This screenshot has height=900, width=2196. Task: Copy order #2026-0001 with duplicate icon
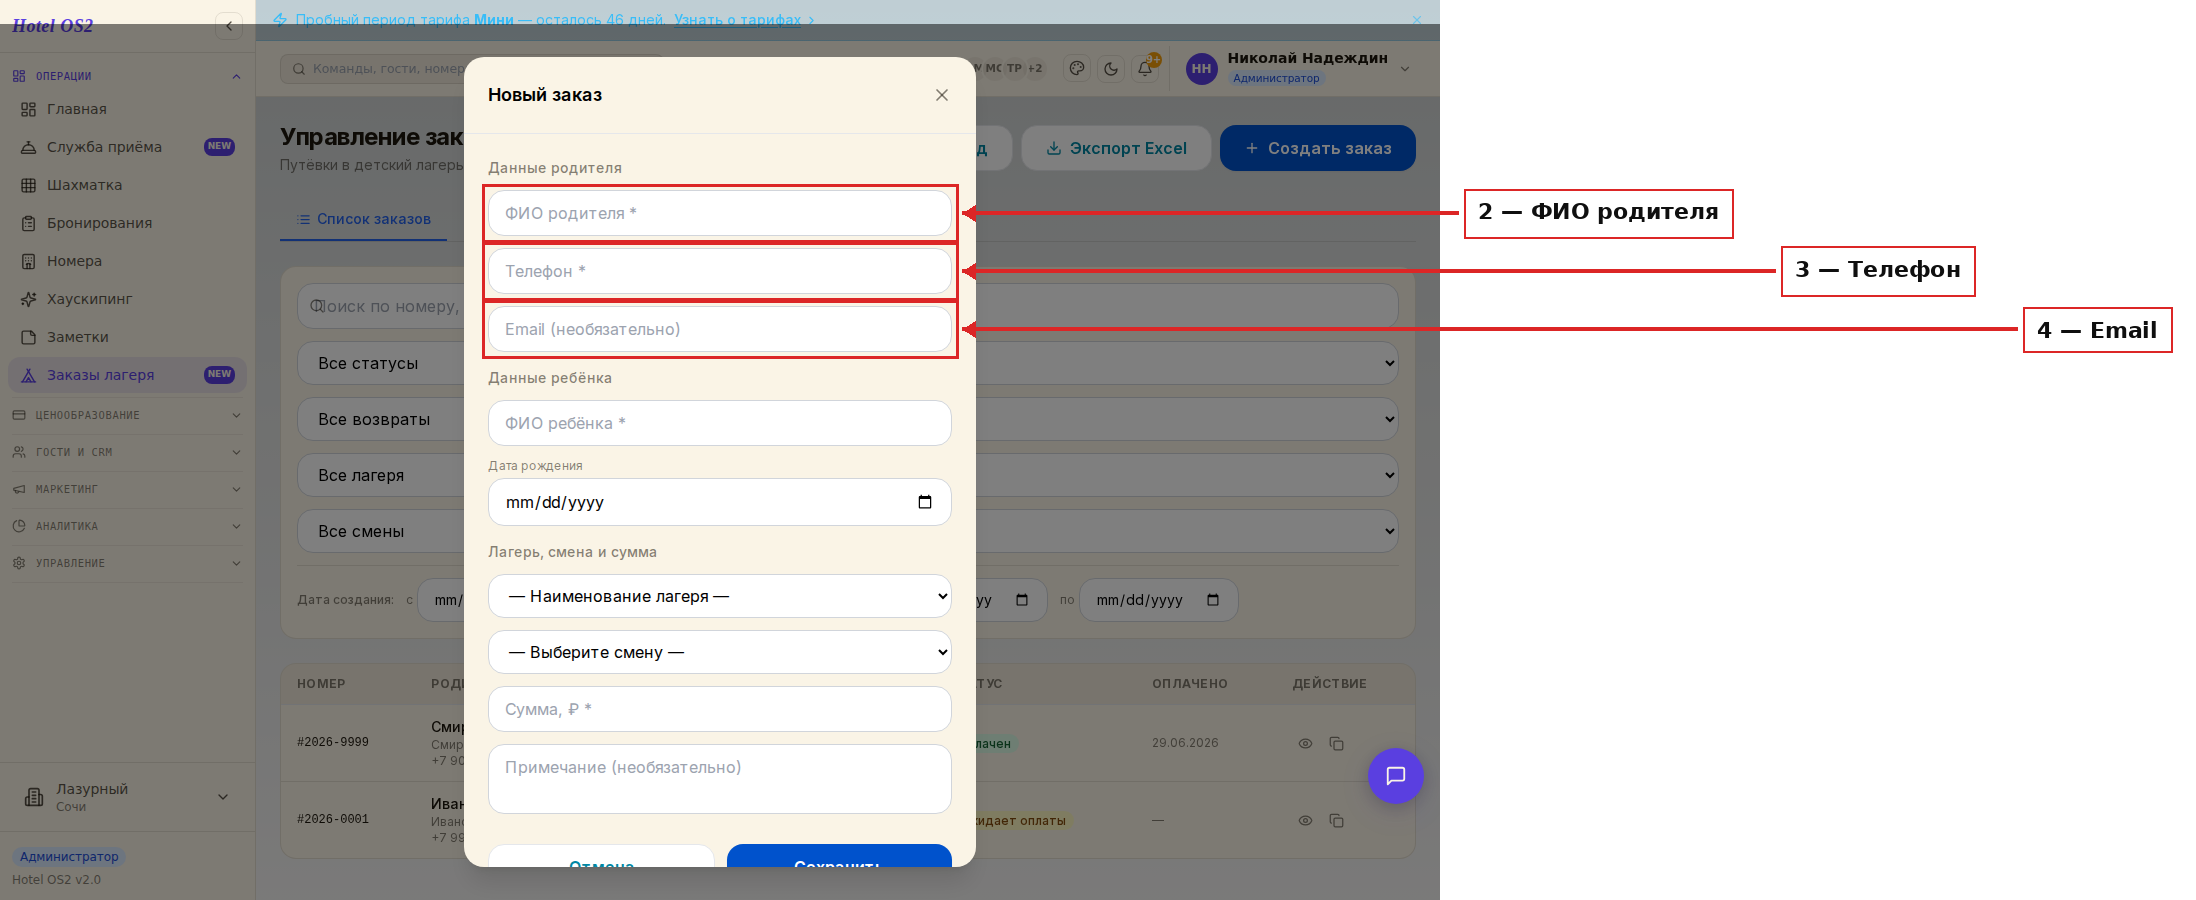1336,820
